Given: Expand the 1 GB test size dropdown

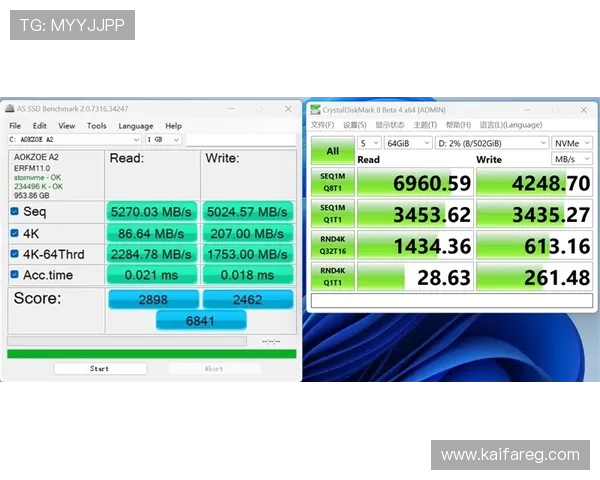Looking at the screenshot, I should tap(163, 140).
